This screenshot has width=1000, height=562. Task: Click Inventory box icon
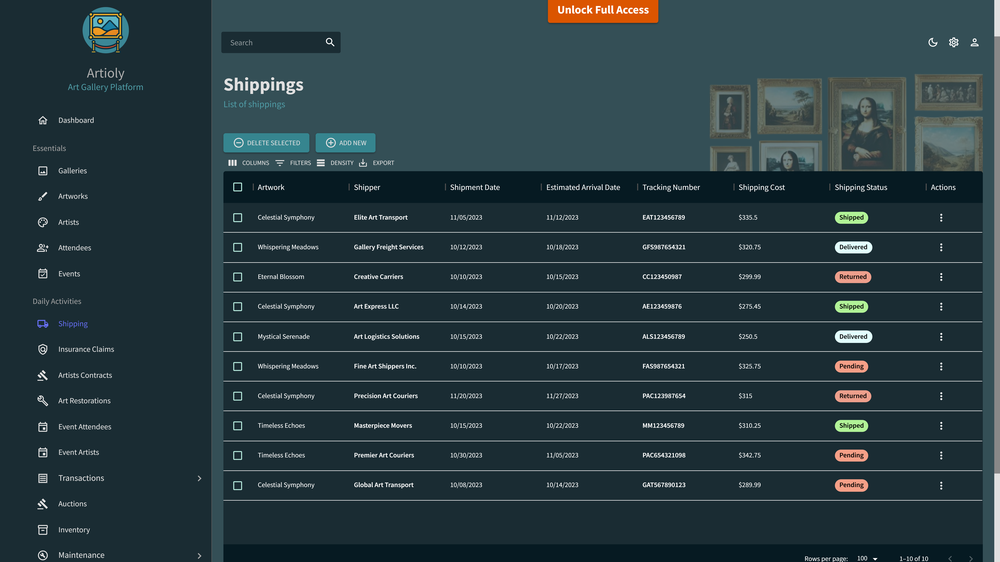coord(43,529)
